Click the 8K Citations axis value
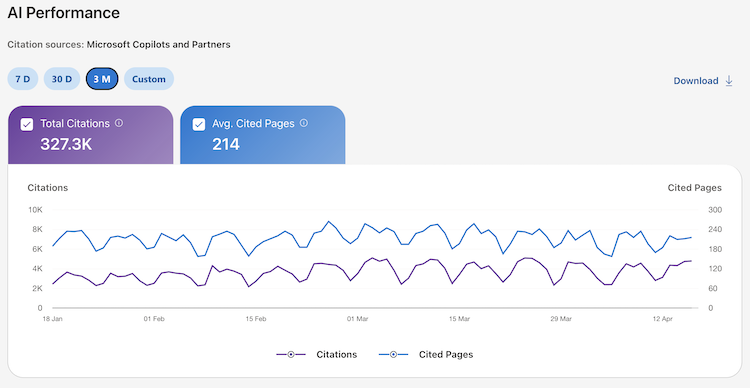This screenshot has height=388, width=750. click(x=37, y=229)
